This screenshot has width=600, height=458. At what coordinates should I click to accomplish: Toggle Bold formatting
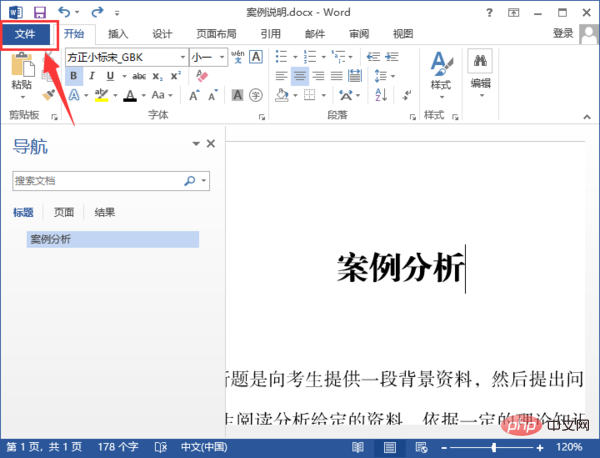tap(74, 76)
